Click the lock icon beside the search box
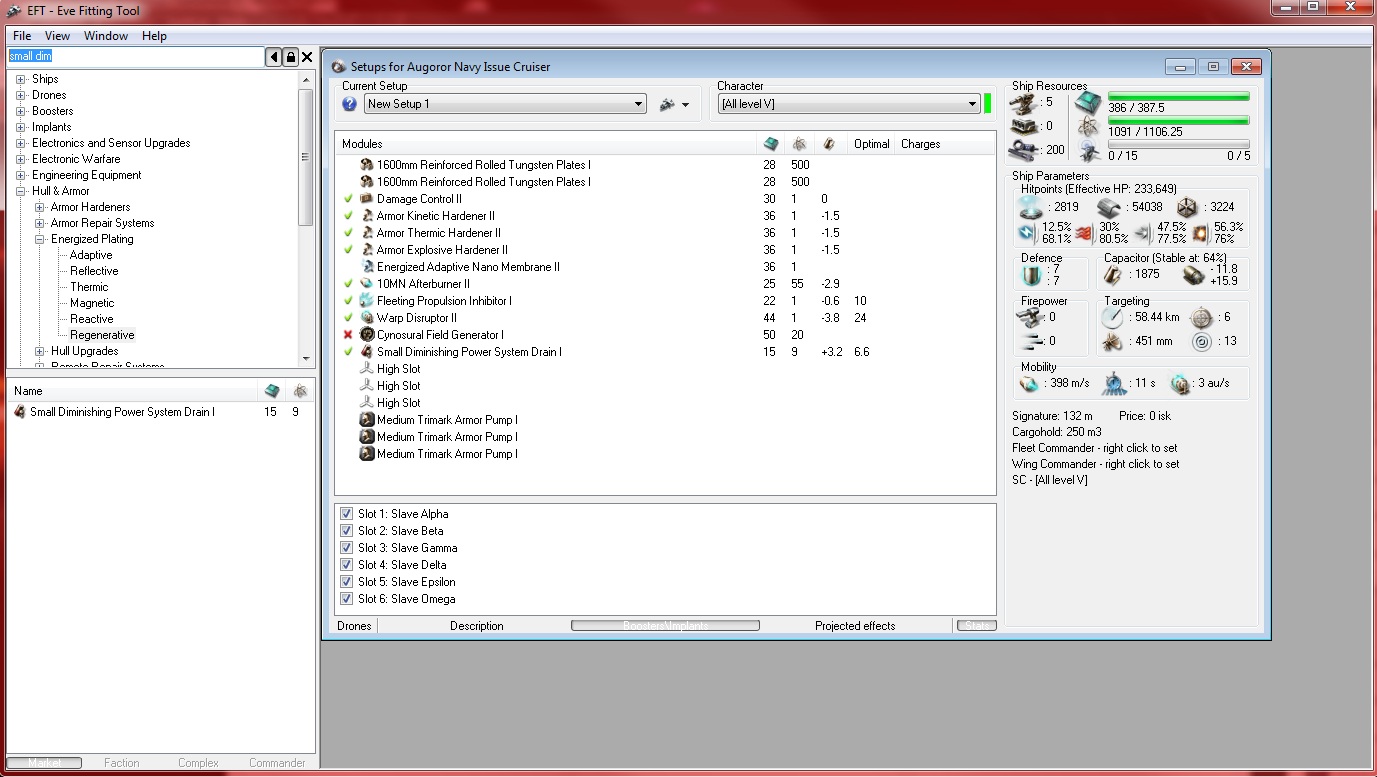 coord(290,57)
